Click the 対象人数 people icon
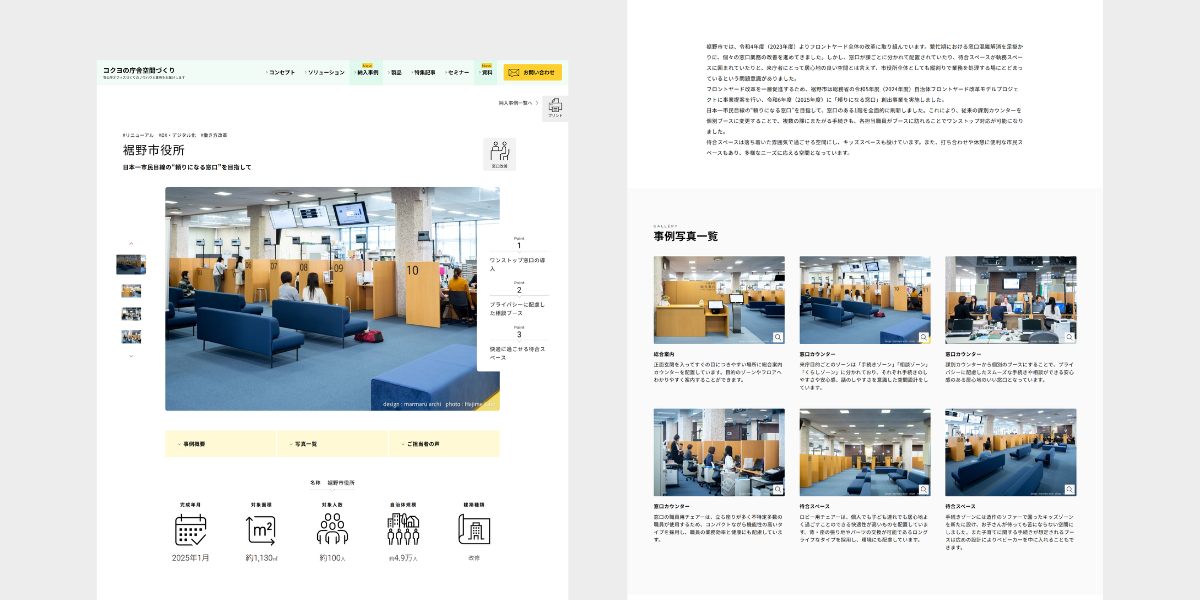The height and width of the screenshot is (600, 1200). pyautogui.click(x=332, y=530)
